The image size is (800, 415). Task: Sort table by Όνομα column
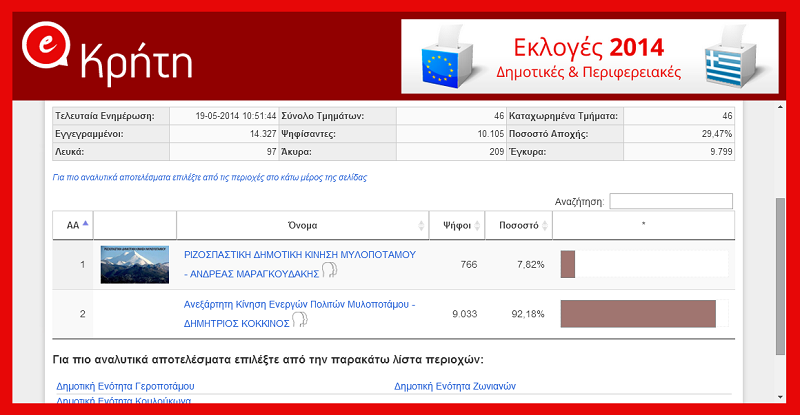click(302, 225)
